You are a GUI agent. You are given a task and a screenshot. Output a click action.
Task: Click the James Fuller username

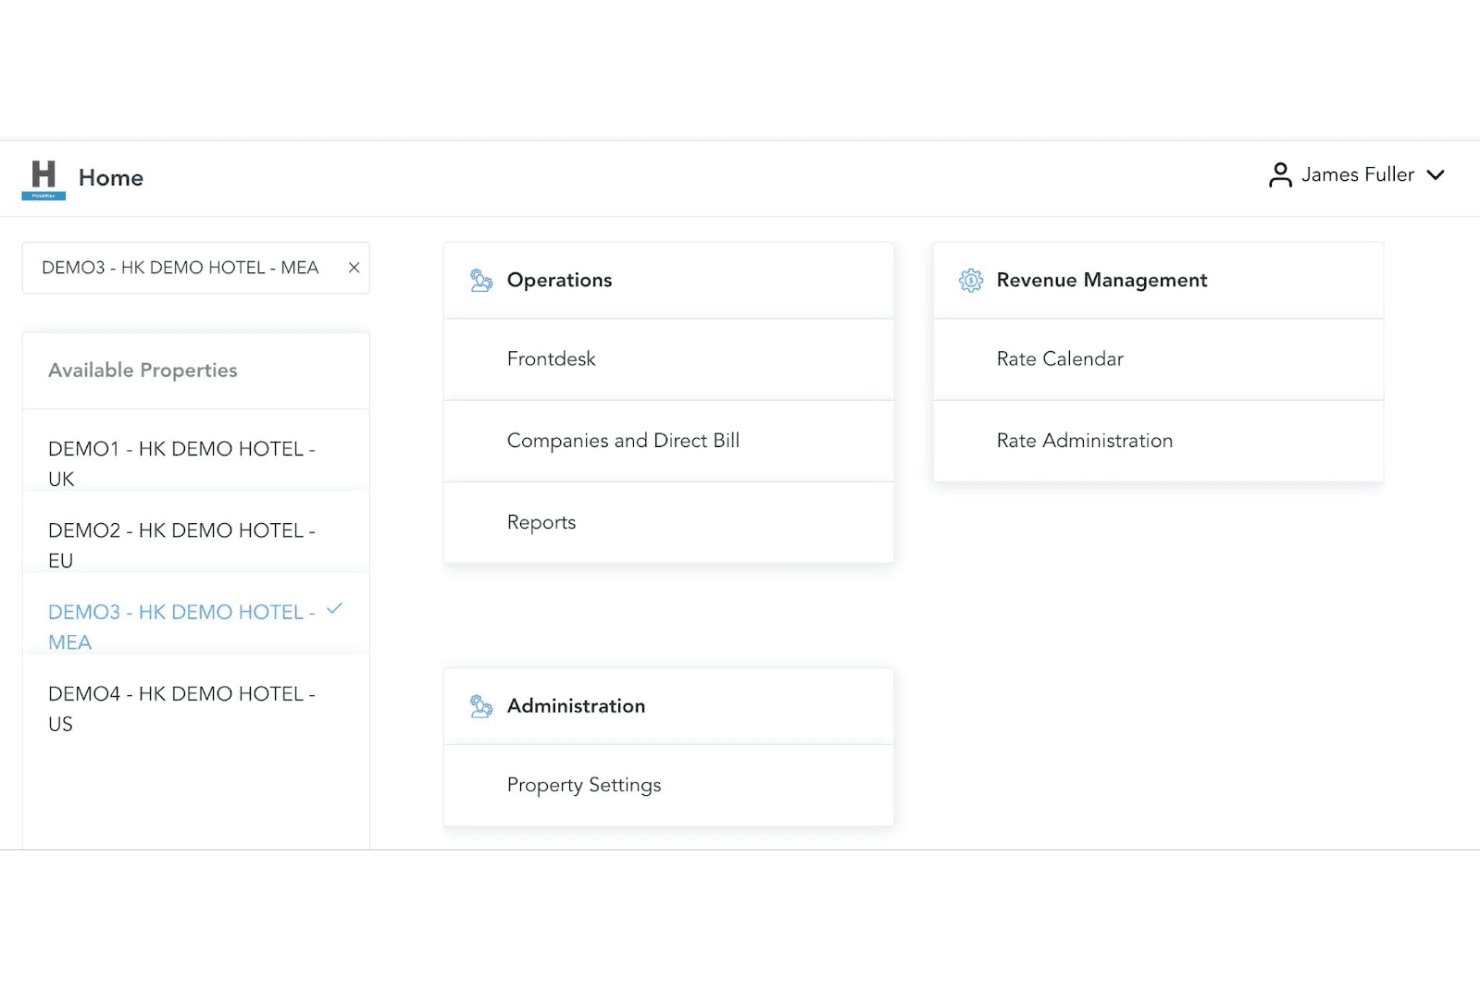[1357, 175]
